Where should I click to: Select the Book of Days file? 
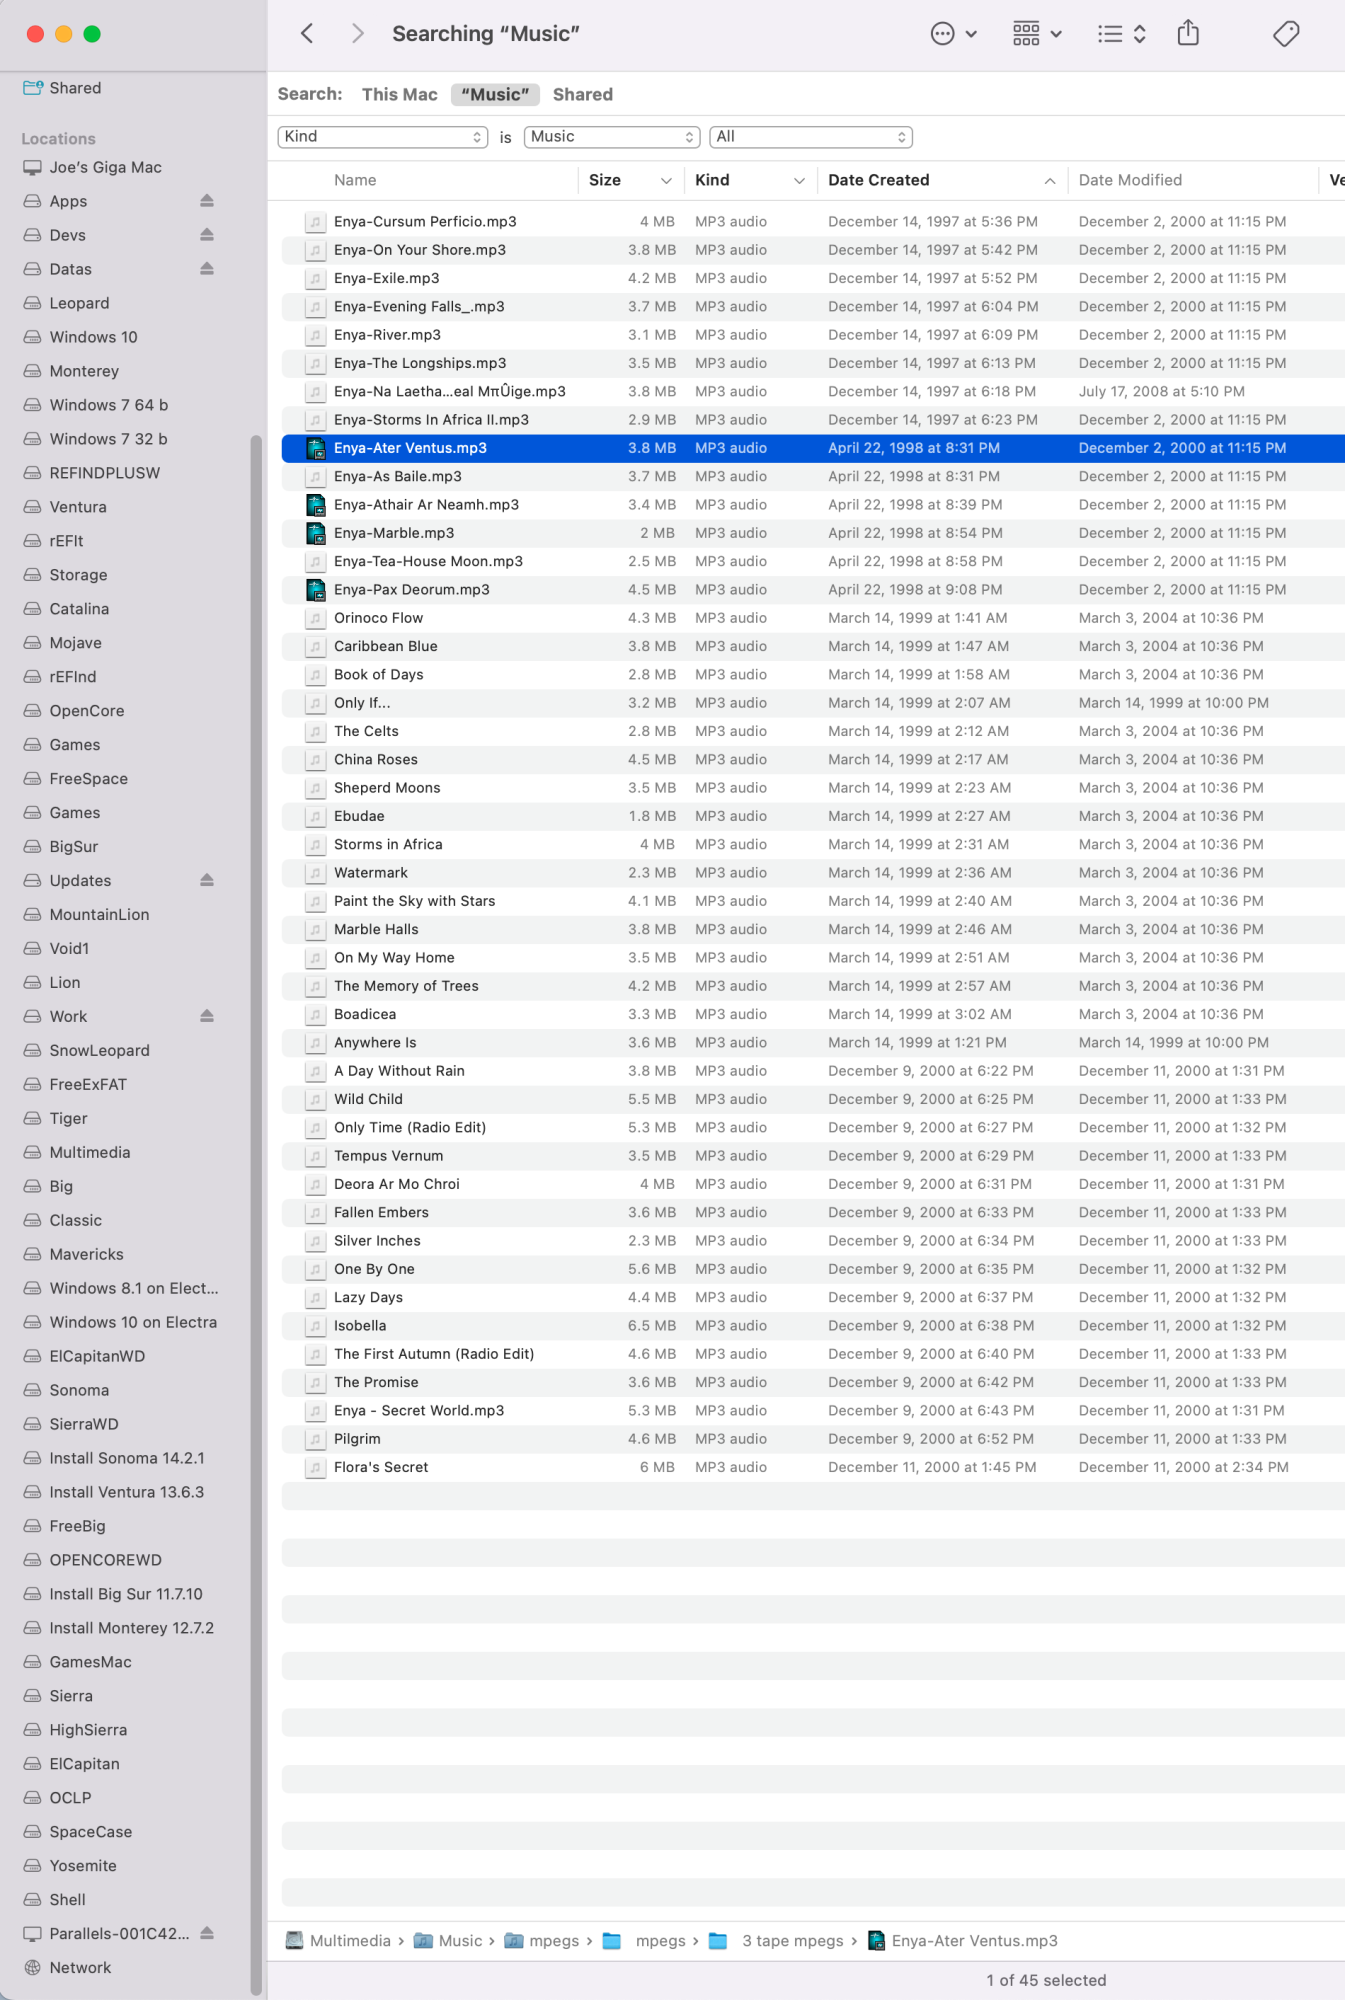[x=813, y=675]
